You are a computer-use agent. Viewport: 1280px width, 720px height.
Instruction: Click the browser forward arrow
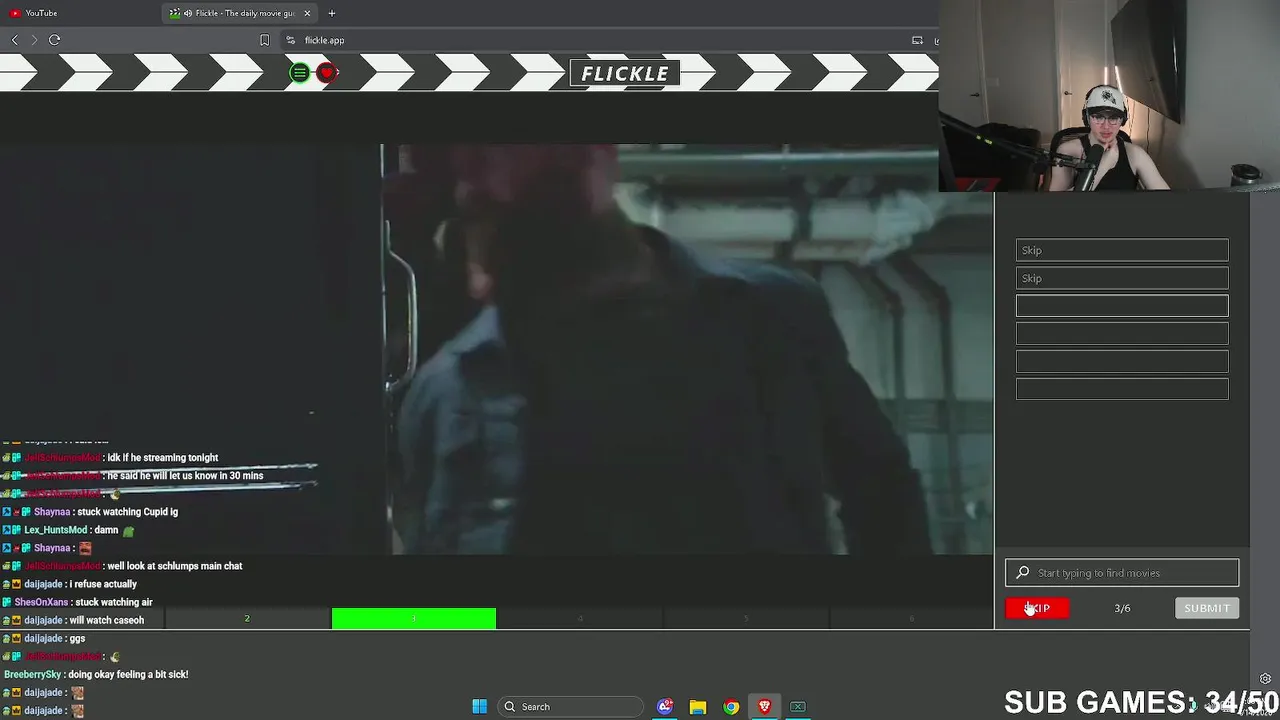pyautogui.click(x=34, y=40)
